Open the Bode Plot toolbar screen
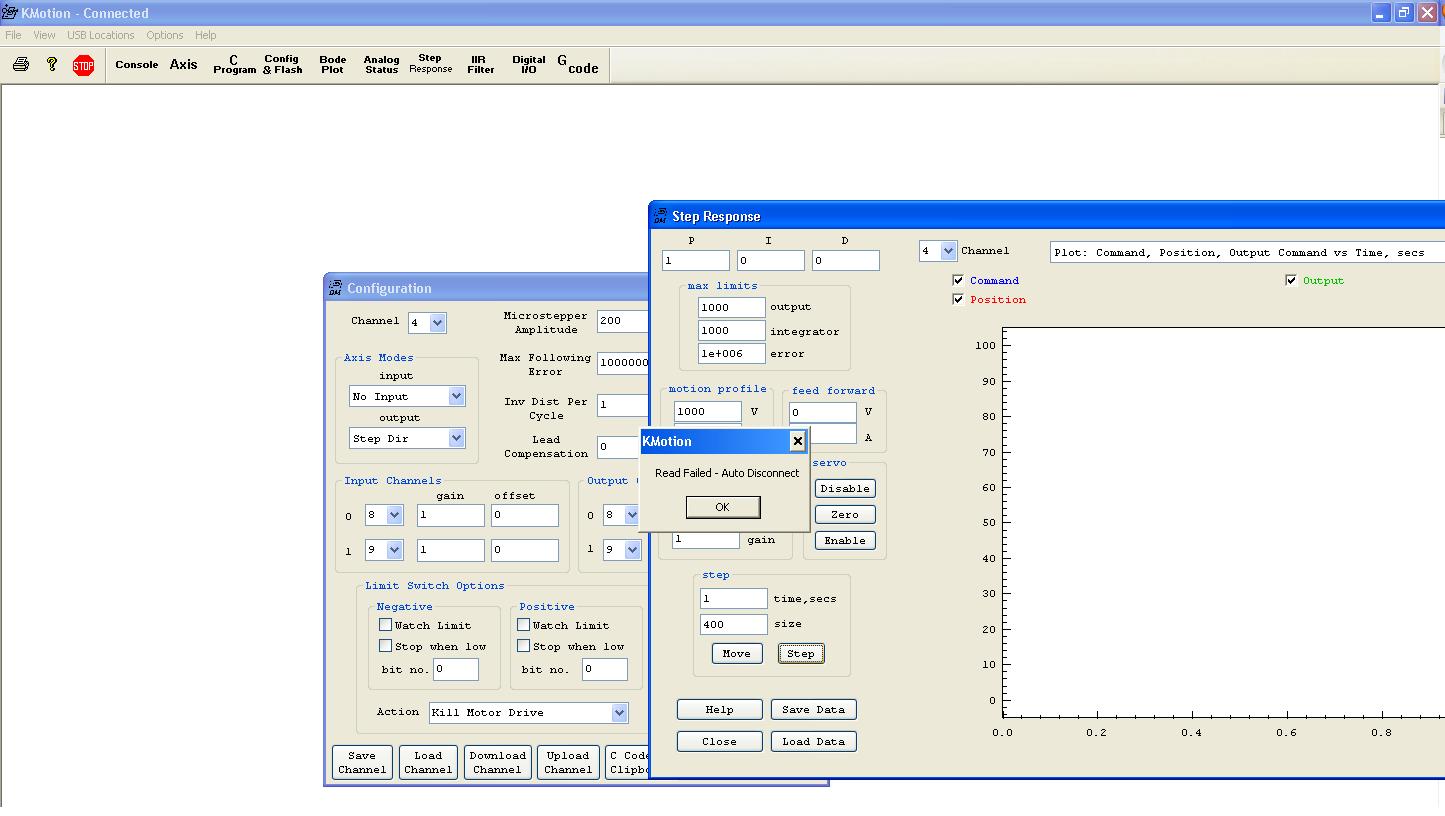This screenshot has width=1445, height=816. pos(332,65)
